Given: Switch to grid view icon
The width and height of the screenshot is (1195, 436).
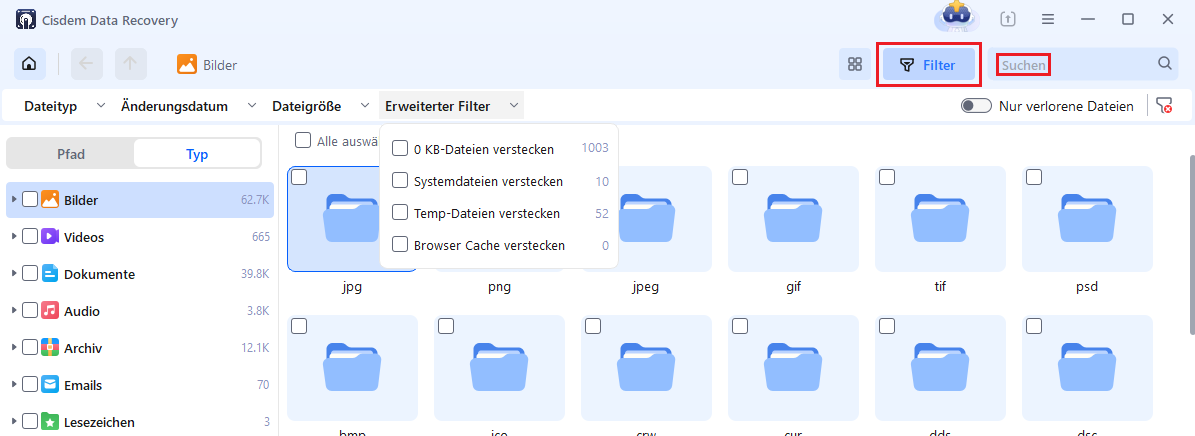Looking at the screenshot, I should tap(854, 65).
